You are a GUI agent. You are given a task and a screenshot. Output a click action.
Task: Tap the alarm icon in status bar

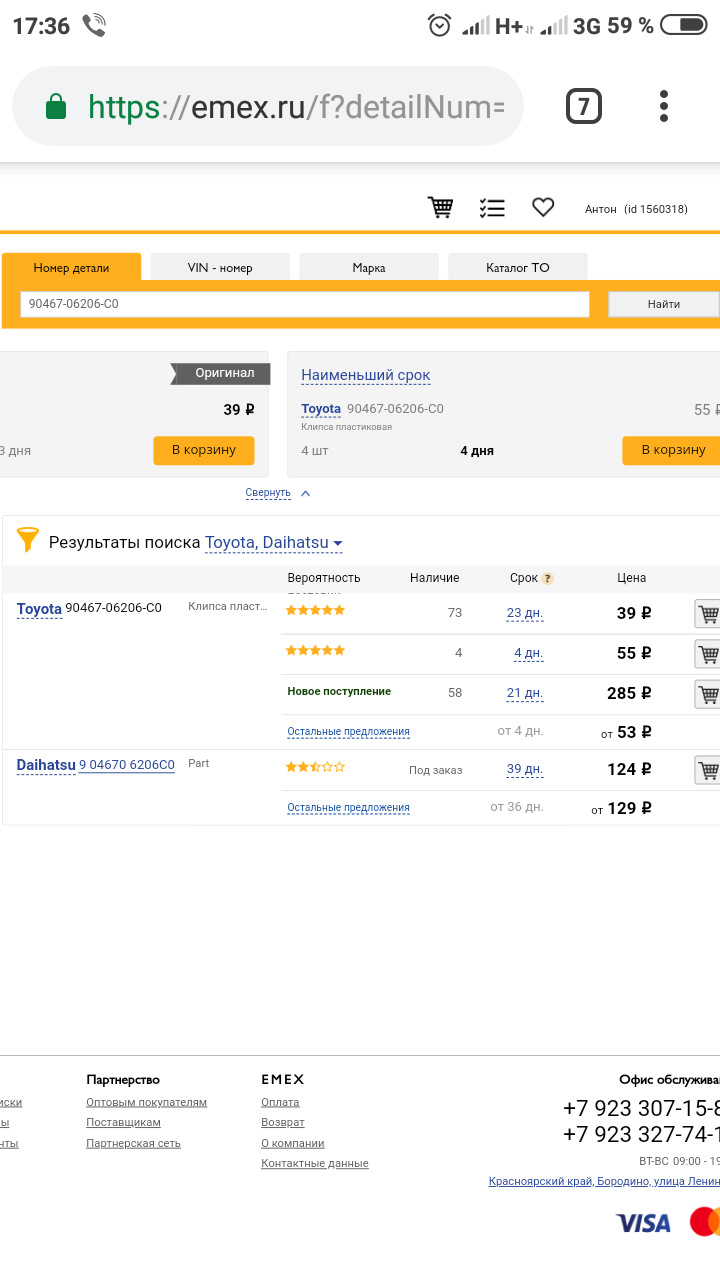tap(439, 26)
